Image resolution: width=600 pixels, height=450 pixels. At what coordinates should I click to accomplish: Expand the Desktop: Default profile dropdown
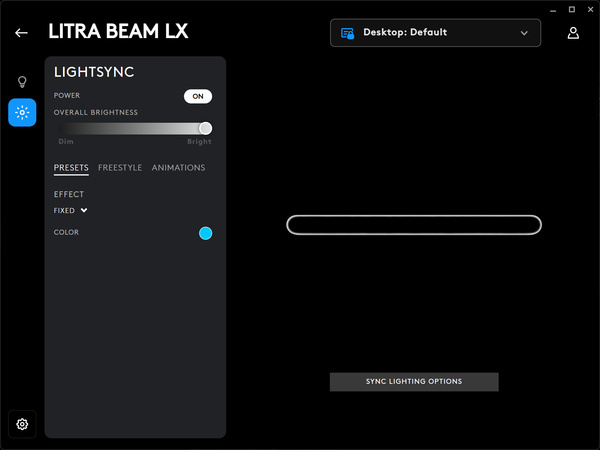click(435, 33)
